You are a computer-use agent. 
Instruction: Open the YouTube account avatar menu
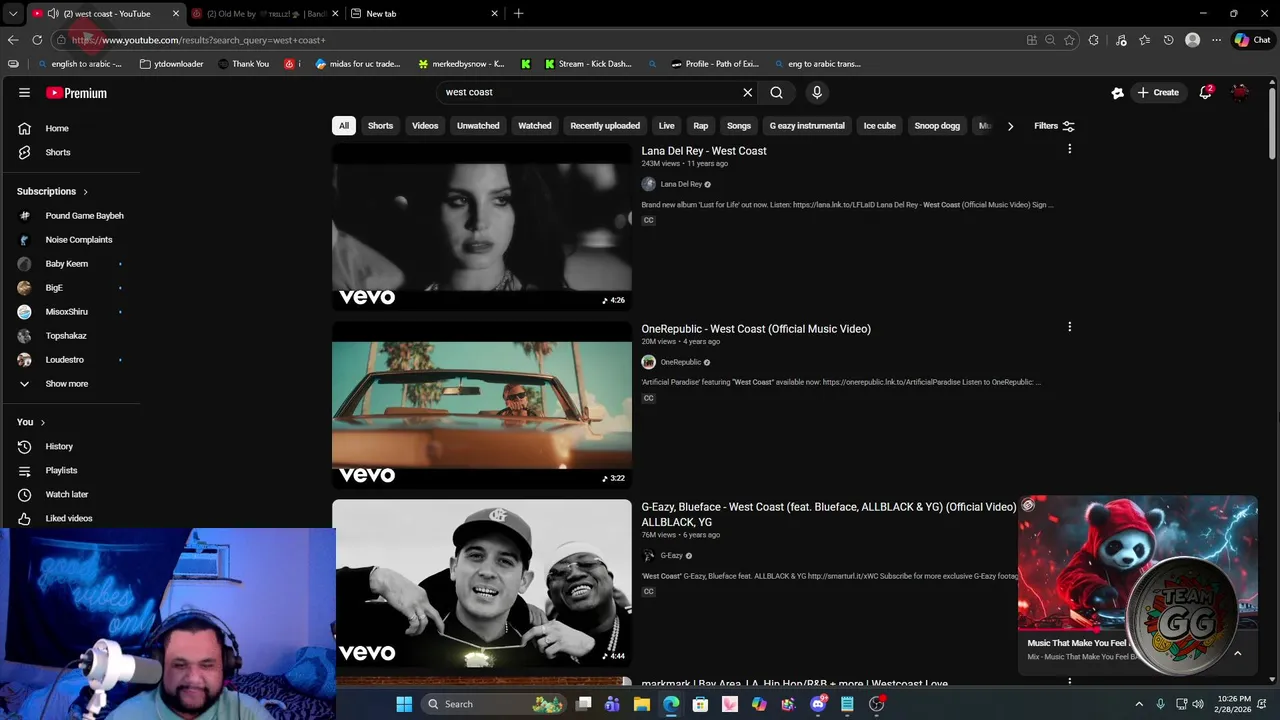click(1240, 92)
